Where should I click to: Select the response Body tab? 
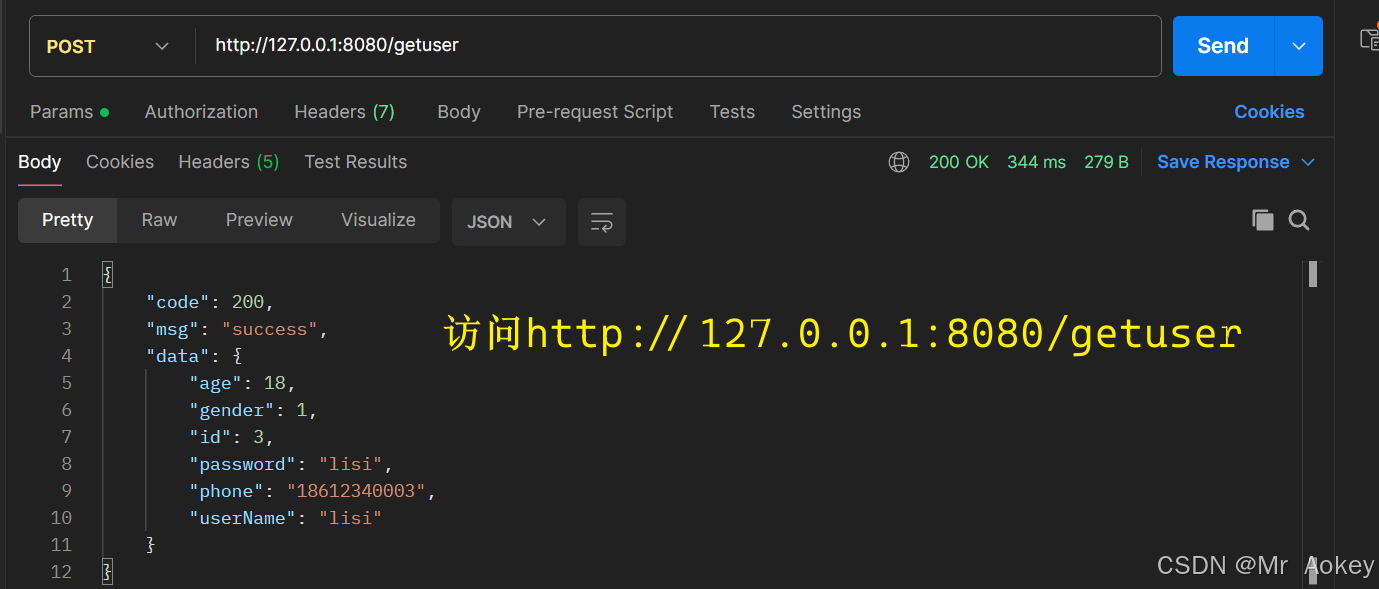click(x=40, y=162)
